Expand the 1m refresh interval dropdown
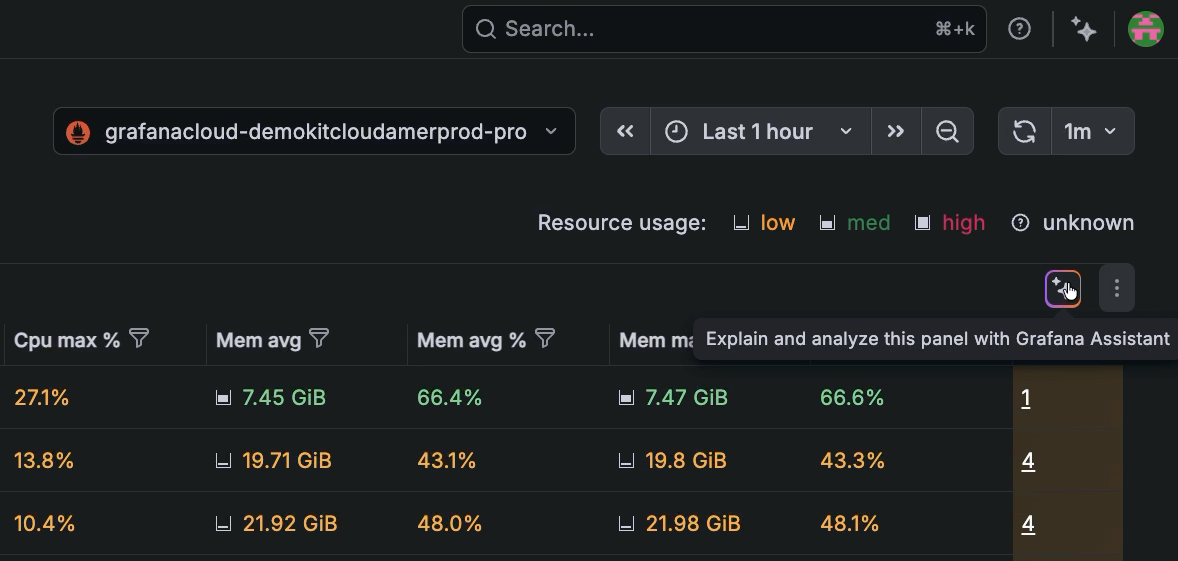Screen dimensions: 1178x561 pos(1092,131)
